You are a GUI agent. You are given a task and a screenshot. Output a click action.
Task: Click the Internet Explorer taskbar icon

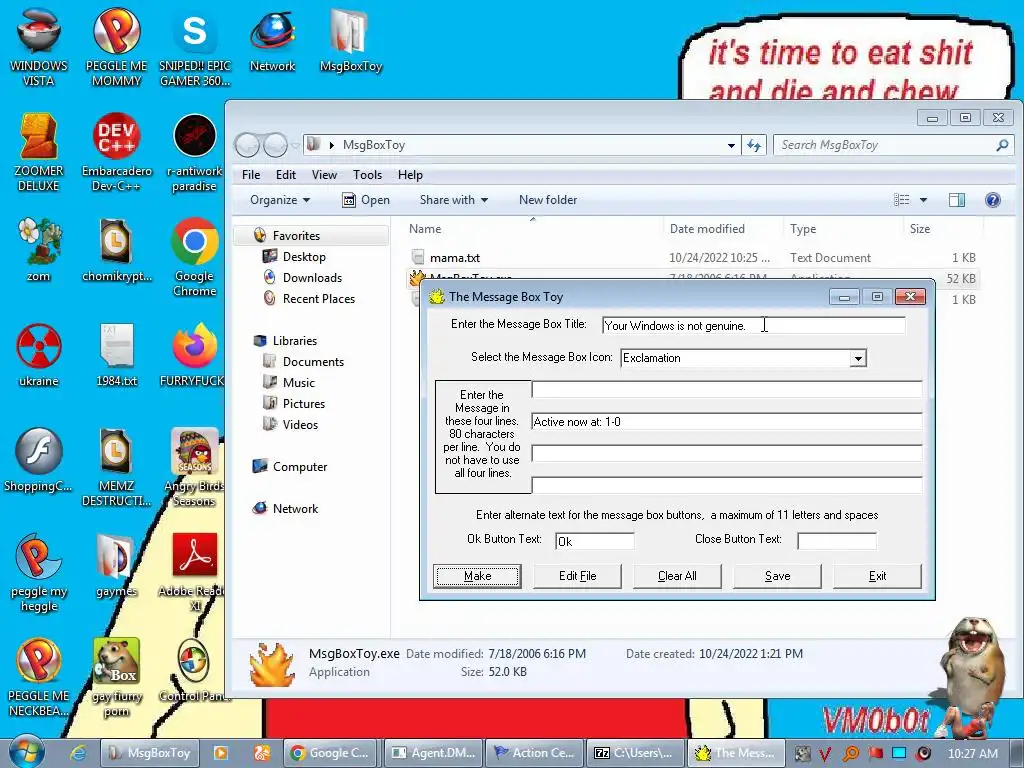point(78,753)
